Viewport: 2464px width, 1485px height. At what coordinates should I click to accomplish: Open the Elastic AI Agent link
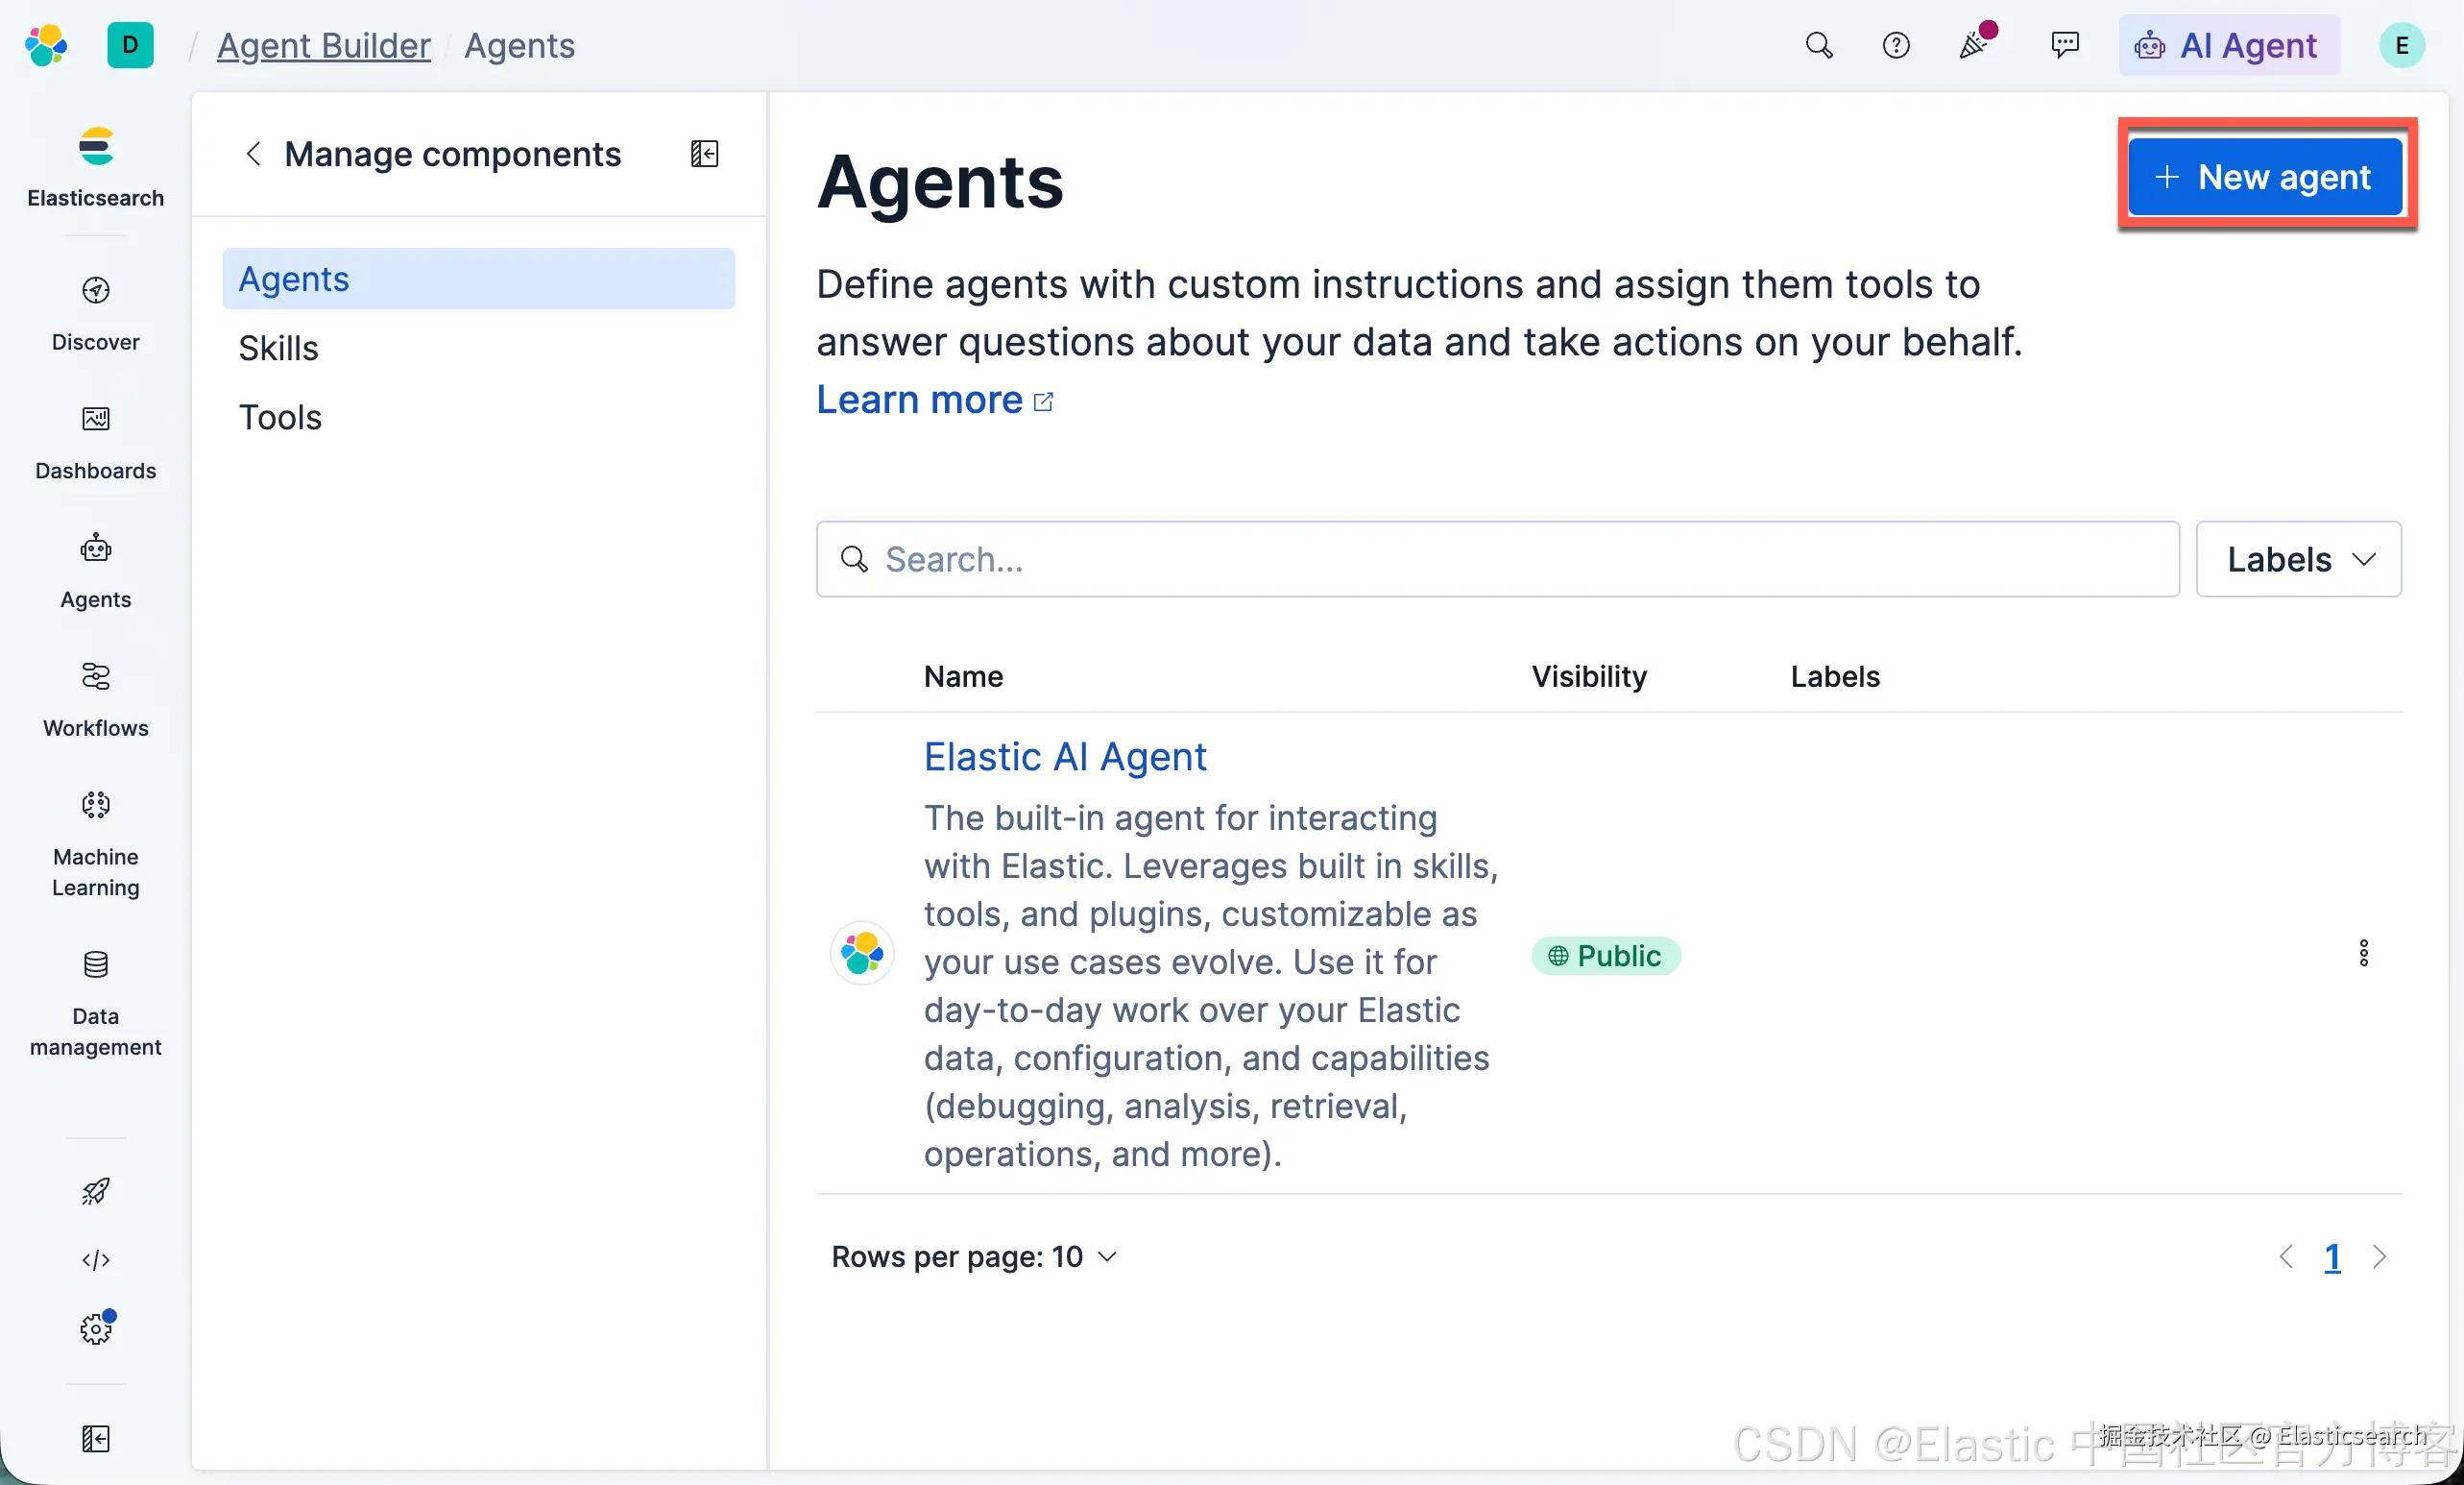(1065, 757)
